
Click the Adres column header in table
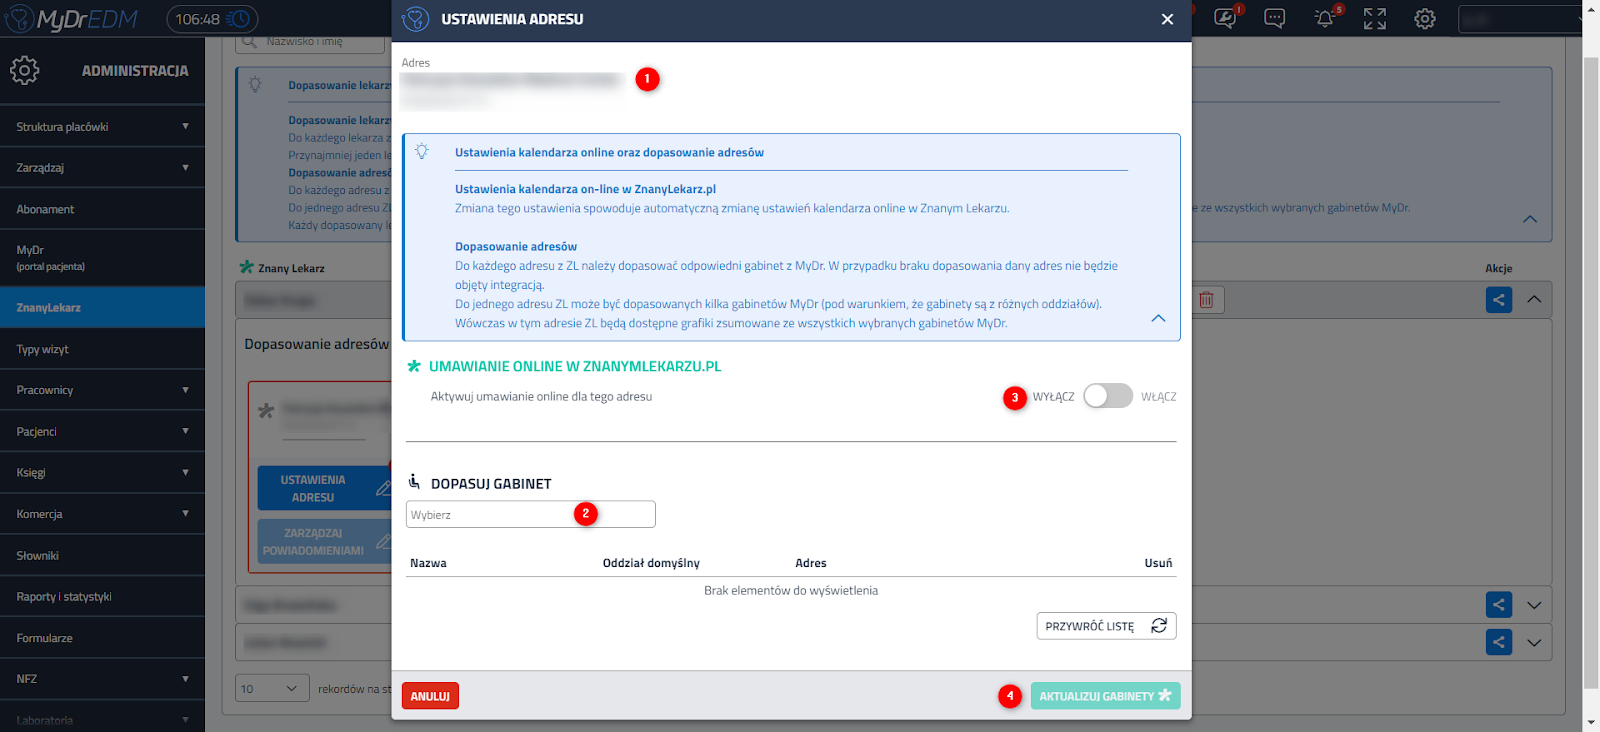click(x=811, y=563)
